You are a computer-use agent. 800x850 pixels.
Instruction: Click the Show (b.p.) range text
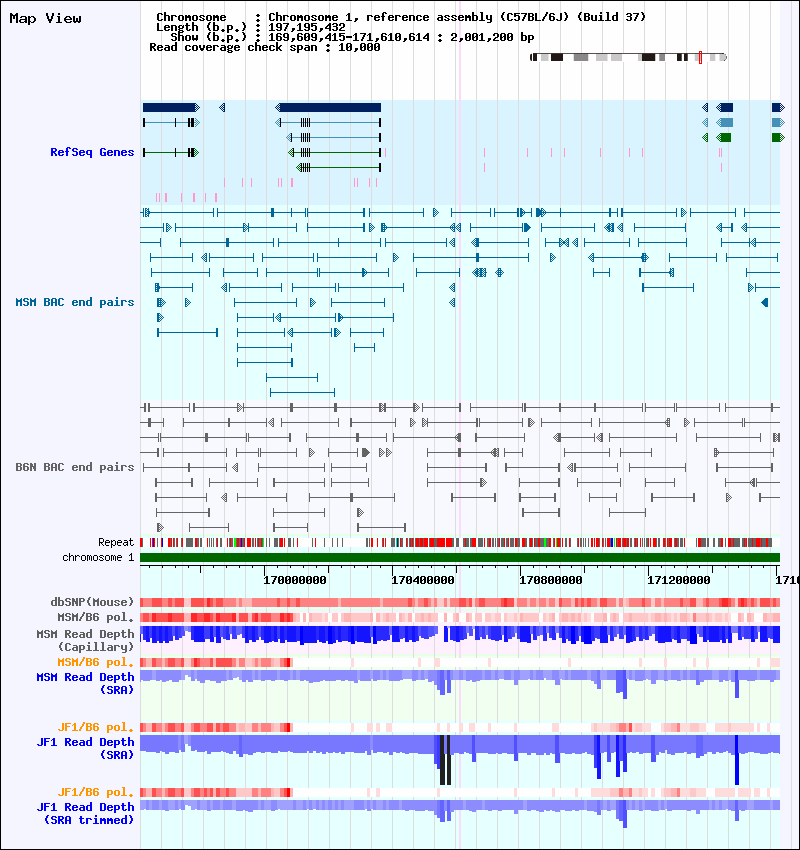[x=352, y=37]
